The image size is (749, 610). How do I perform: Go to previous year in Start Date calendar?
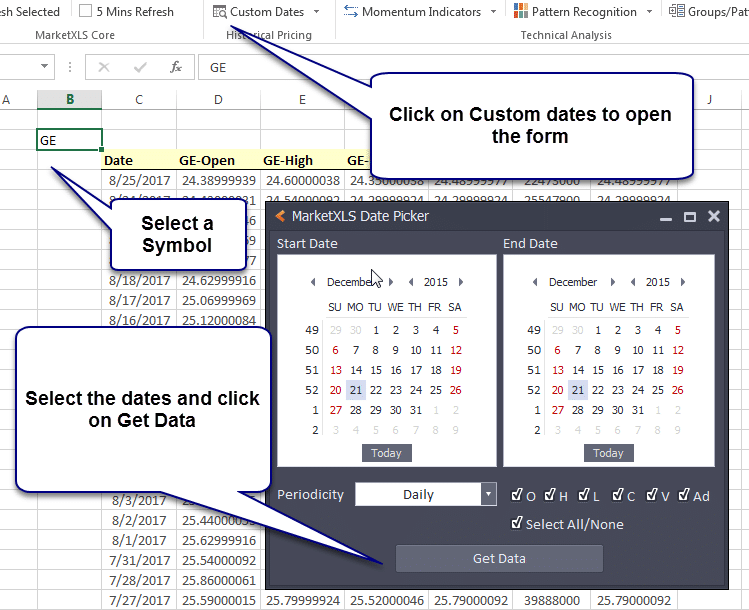click(x=411, y=282)
